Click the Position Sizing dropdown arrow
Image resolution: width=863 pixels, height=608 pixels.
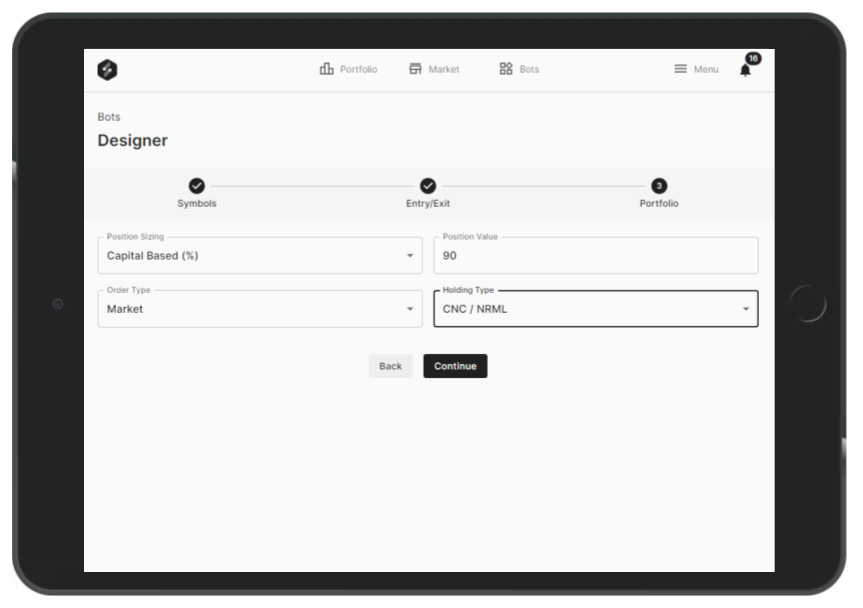[410, 255]
